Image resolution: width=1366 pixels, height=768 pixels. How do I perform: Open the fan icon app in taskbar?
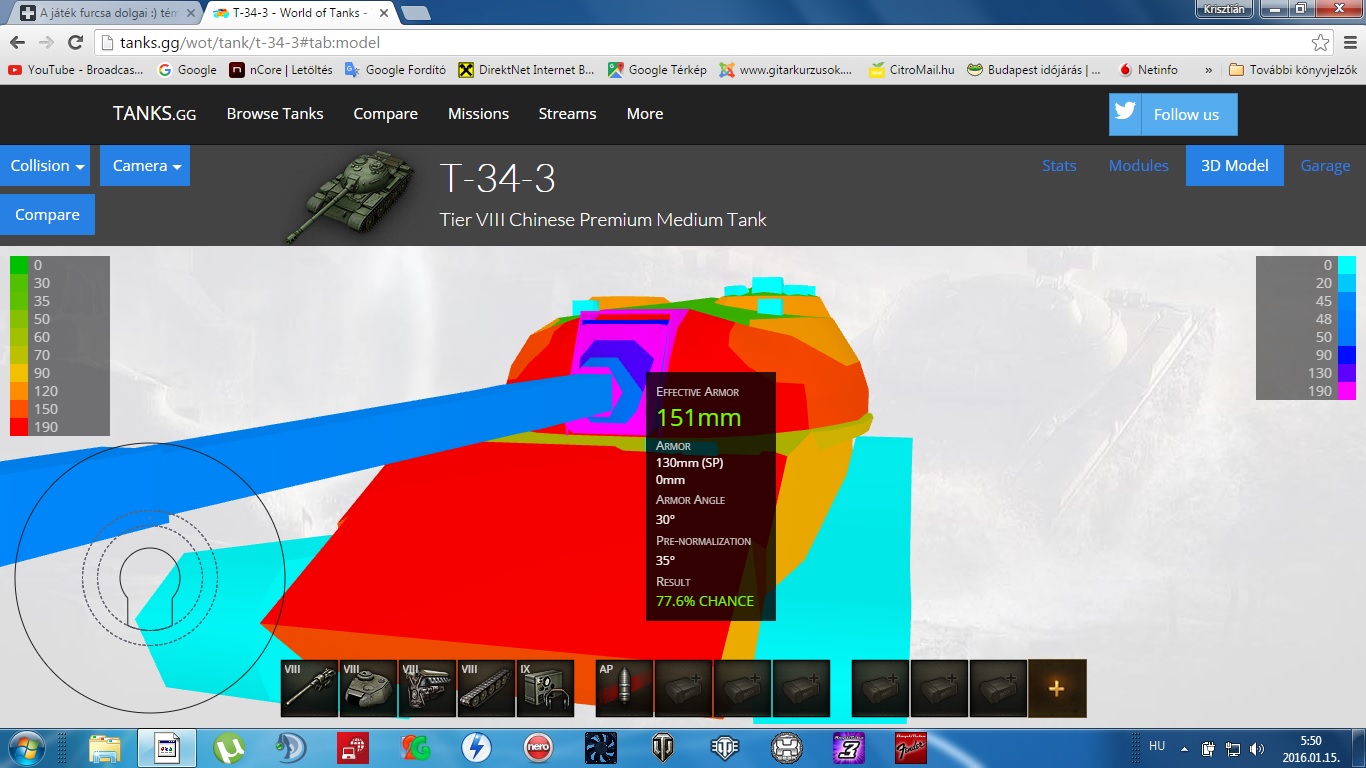601,748
